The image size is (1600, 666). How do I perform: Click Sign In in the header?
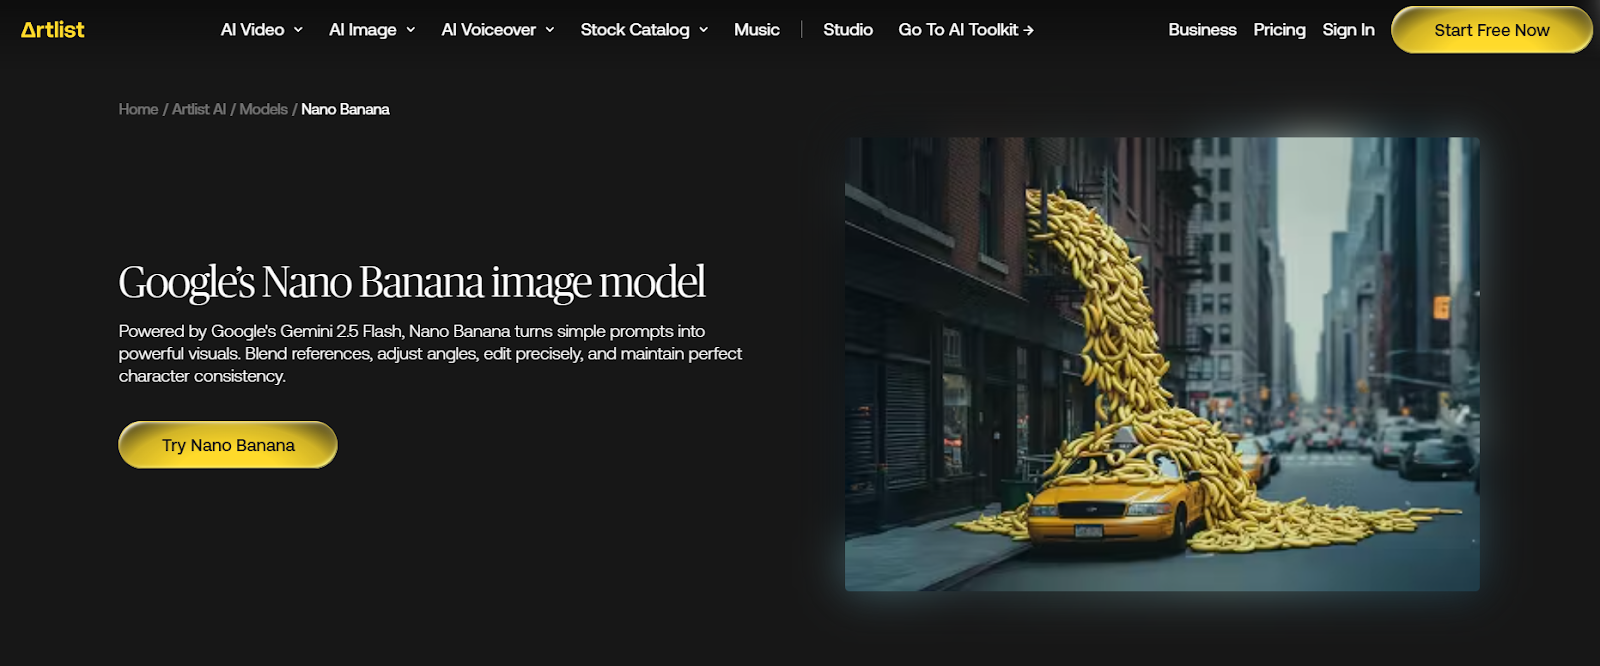pos(1348,30)
